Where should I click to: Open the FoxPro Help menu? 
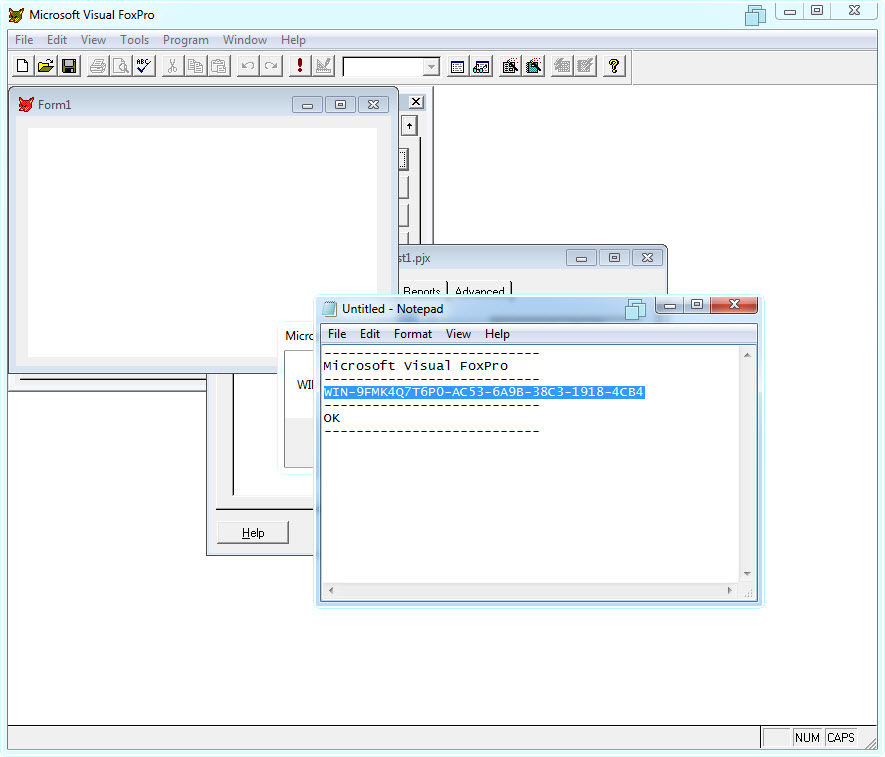pyautogui.click(x=293, y=40)
